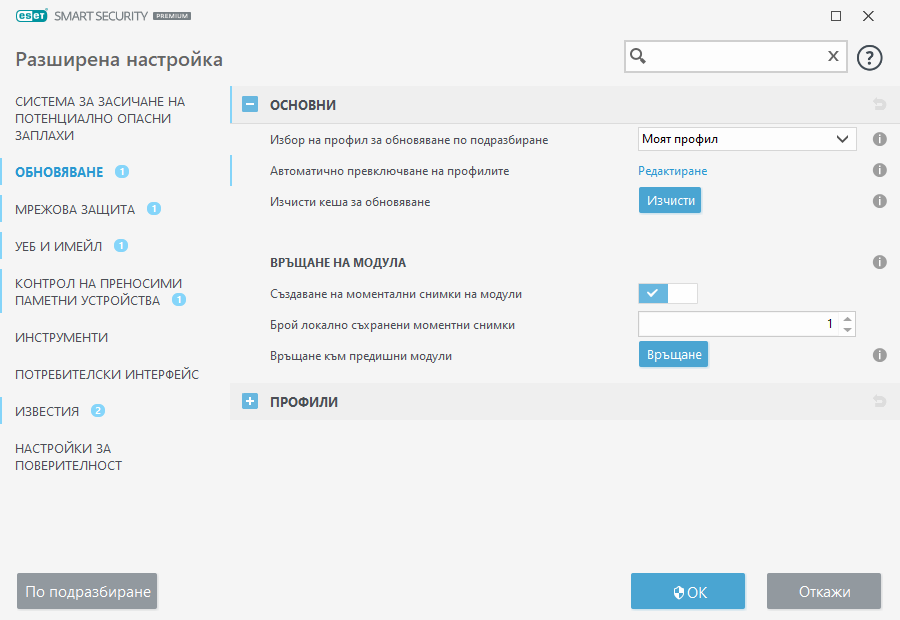The width and height of the screenshot is (900, 620).
Task: Open Уеб и имейл settings
Action: coord(59,246)
